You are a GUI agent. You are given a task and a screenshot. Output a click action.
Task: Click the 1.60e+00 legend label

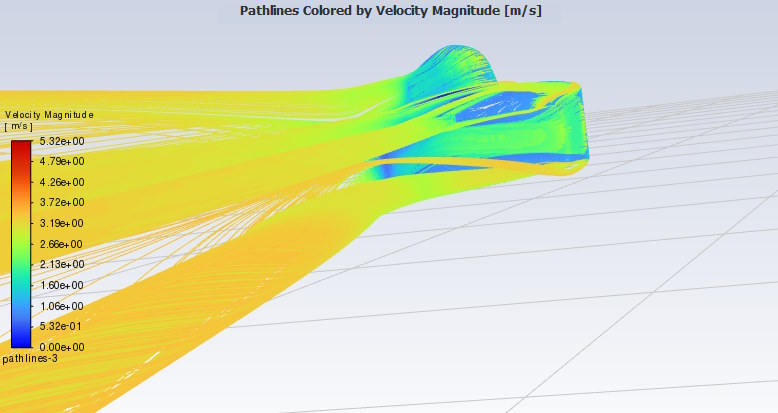[60, 285]
